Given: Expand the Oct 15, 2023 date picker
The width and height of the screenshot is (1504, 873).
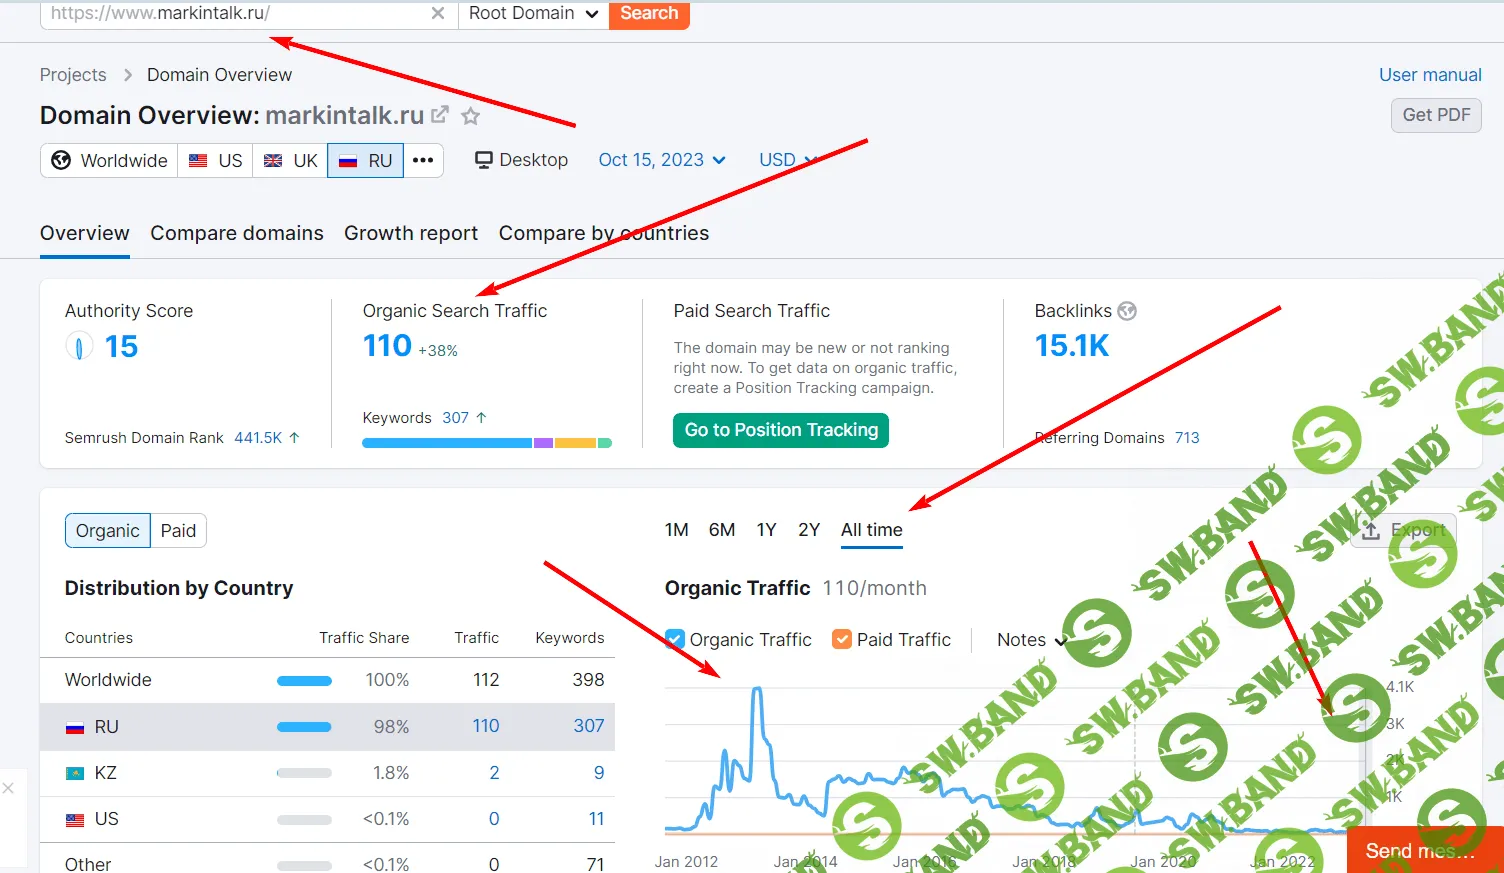Looking at the screenshot, I should coord(662,160).
